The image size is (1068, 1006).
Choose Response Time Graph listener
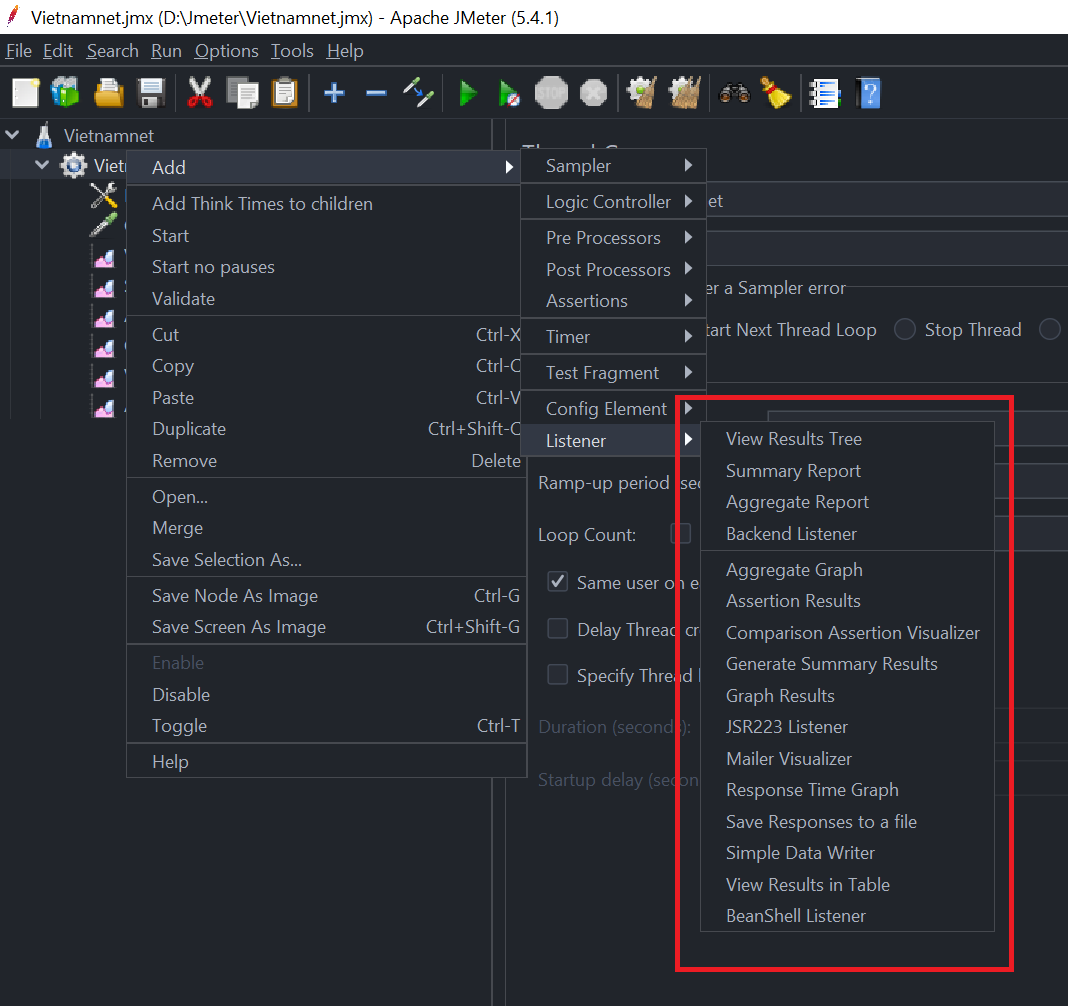(847, 790)
